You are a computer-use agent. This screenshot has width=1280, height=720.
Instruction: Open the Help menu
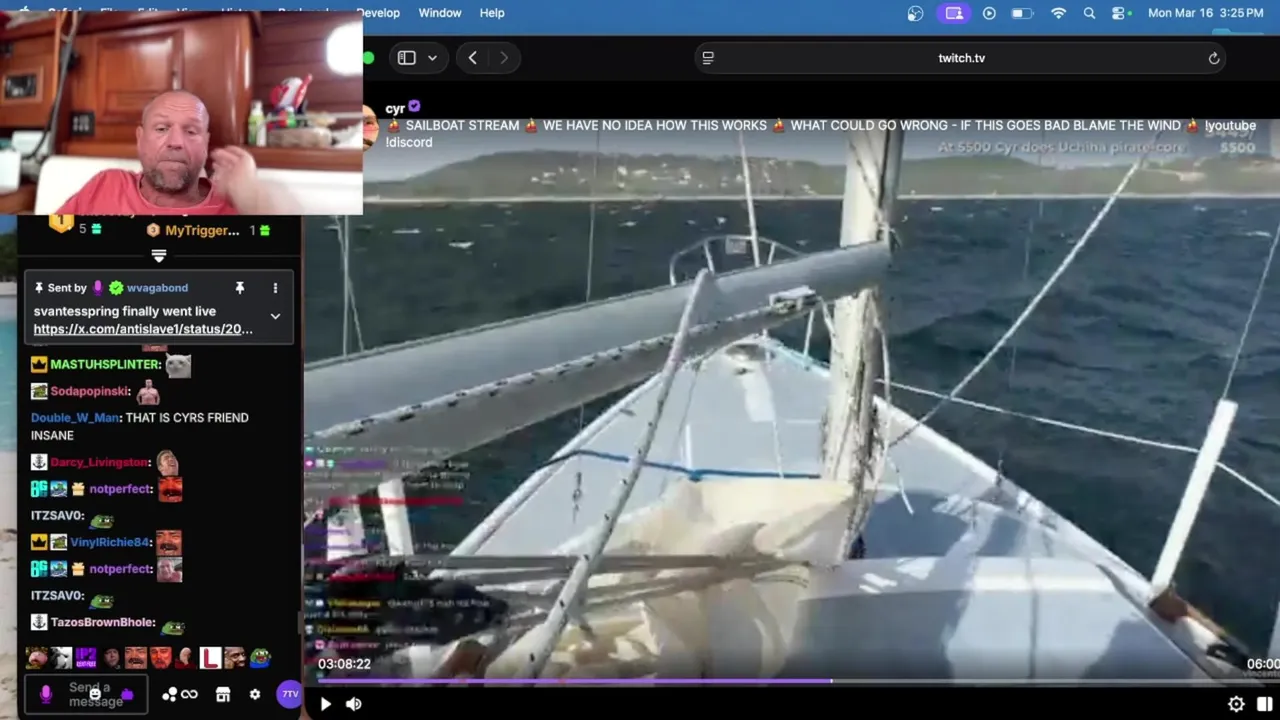[x=492, y=13]
